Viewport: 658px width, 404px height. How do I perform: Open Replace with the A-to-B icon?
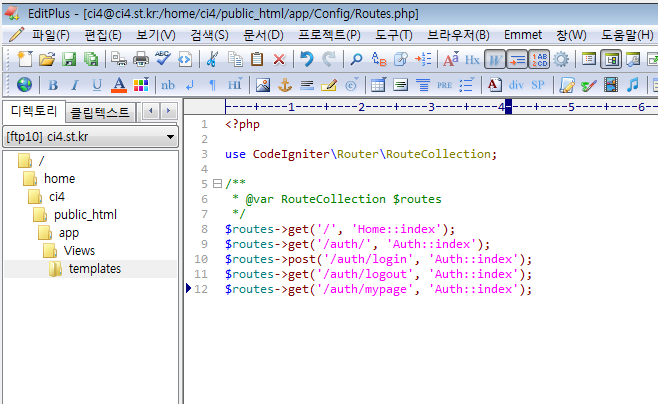[x=379, y=59]
